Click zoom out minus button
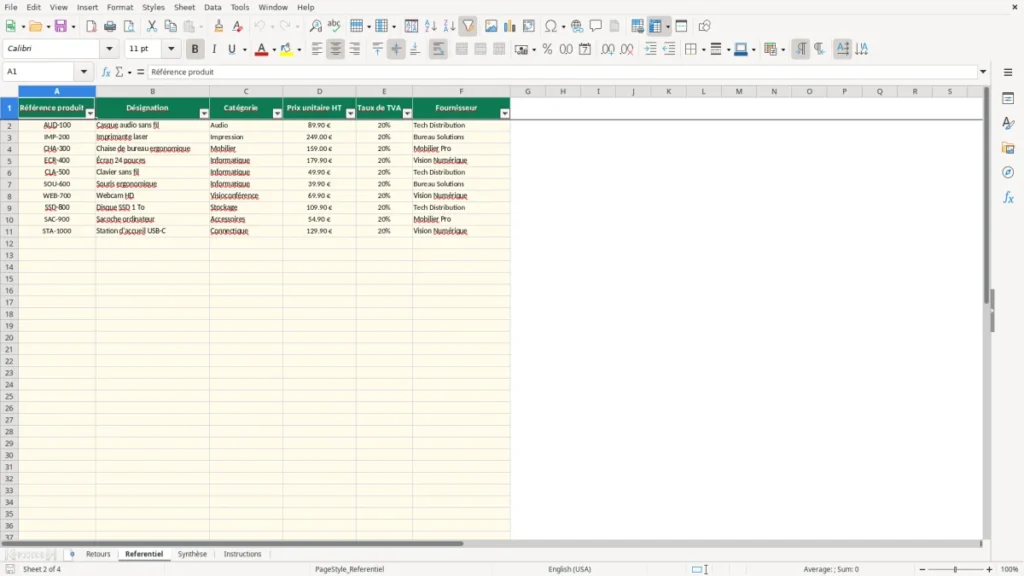The width and height of the screenshot is (1024, 576). (921, 569)
